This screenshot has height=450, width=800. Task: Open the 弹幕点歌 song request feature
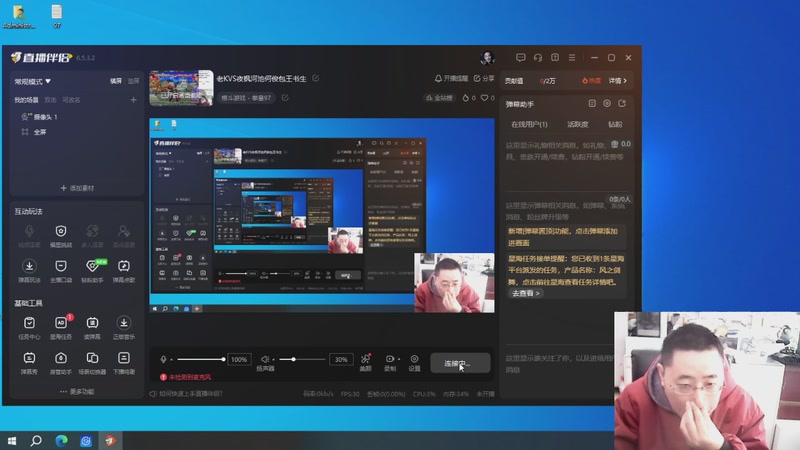coord(123,271)
